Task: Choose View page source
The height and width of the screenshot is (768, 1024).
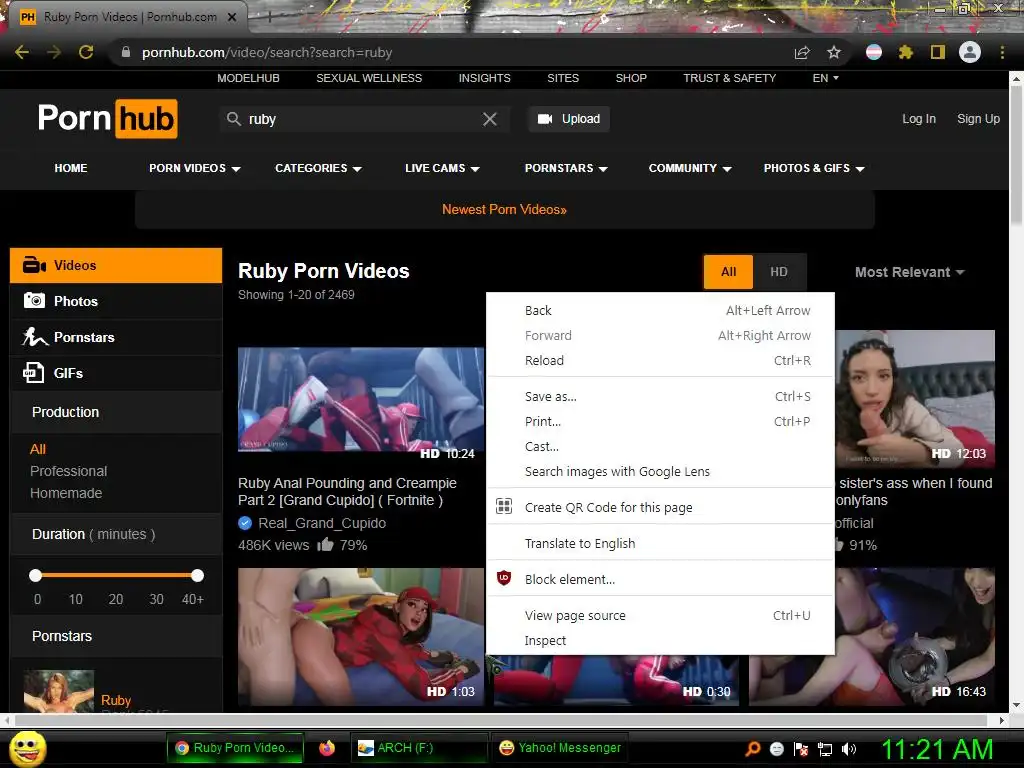Action: point(660,615)
